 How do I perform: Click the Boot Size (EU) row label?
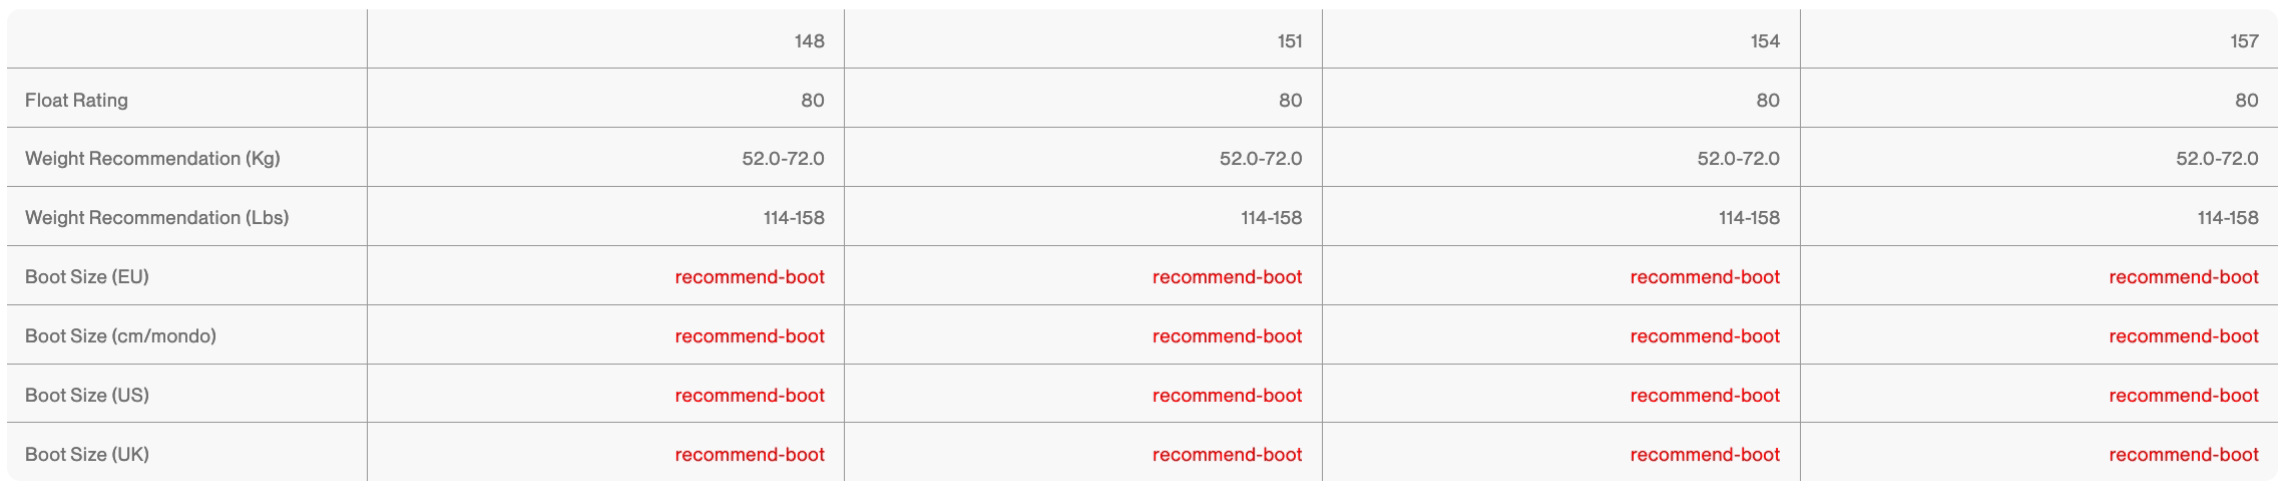click(x=87, y=277)
